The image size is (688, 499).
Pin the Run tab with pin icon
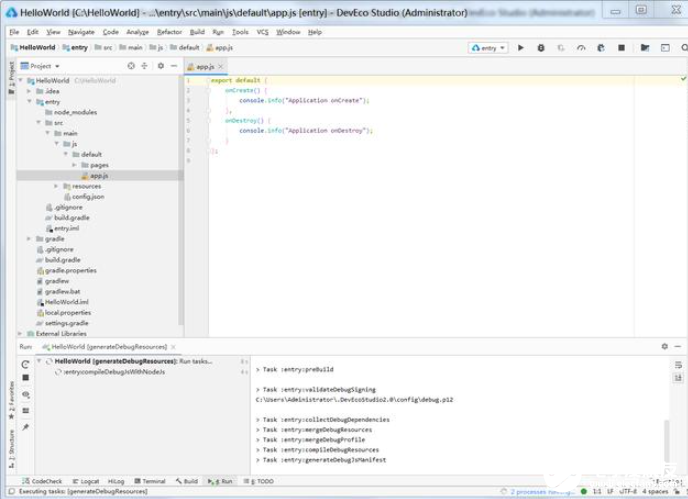pyautogui.click(x=25, y=427)
